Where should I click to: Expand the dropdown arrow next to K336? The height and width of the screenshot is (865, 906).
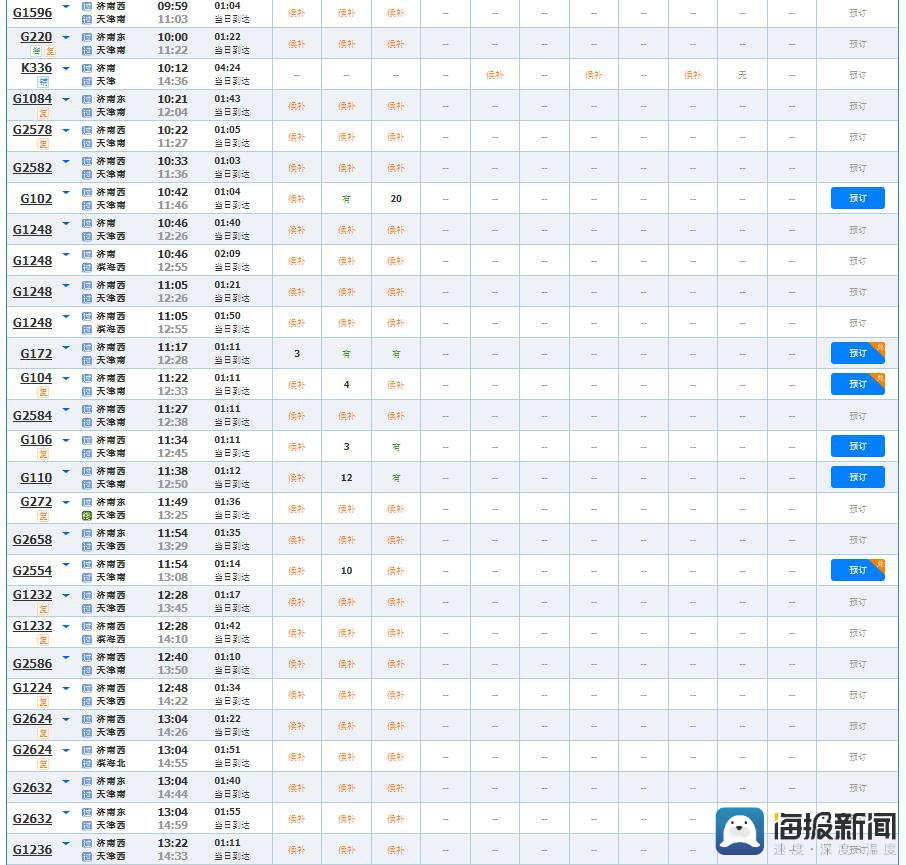(66, 68)
